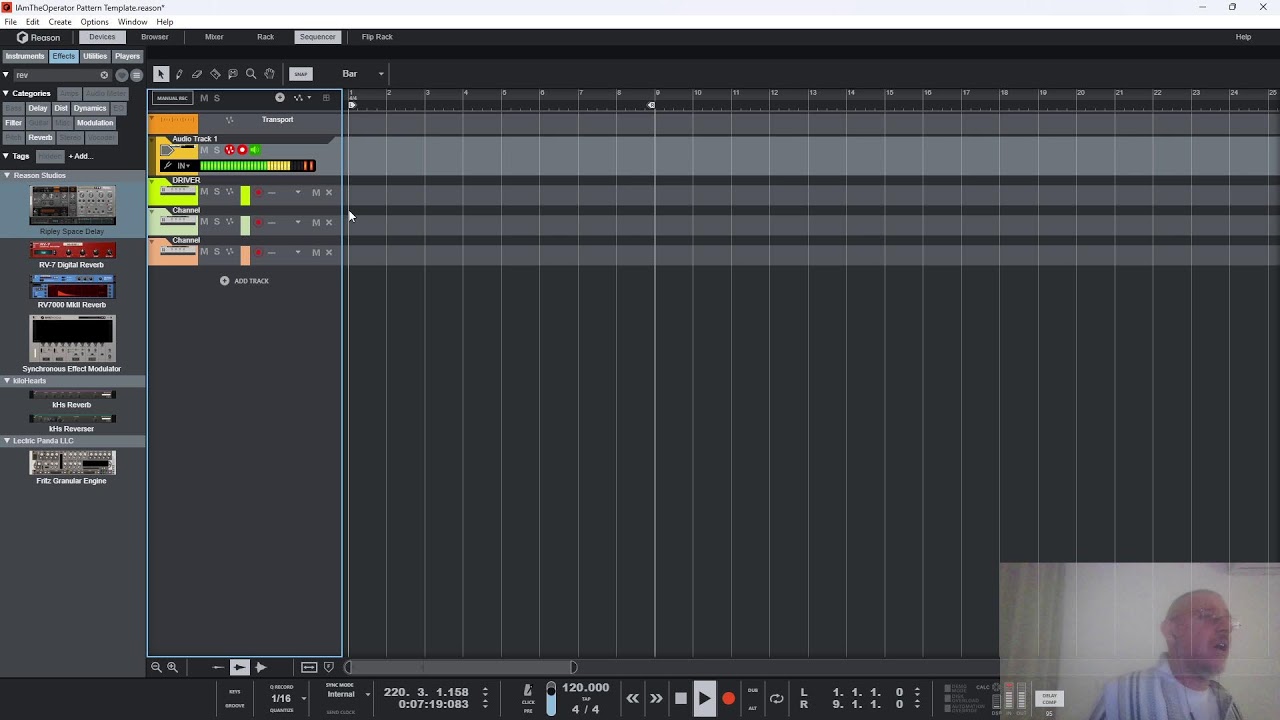The image size is (1280, 720).
Task: Click the peach color swatch on last Channel track
Action: (x=245, y=255)
